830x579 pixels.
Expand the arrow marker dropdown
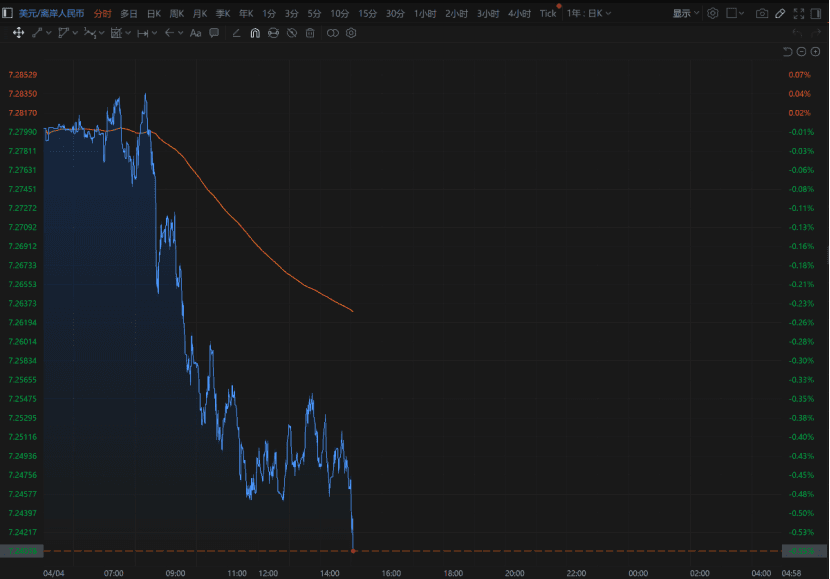tap(181, 33)
